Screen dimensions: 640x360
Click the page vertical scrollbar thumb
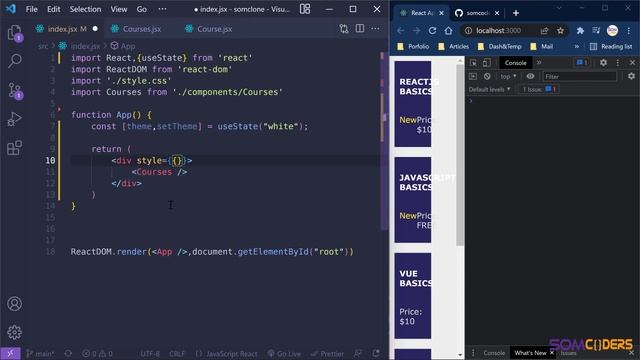coord(460,155)
